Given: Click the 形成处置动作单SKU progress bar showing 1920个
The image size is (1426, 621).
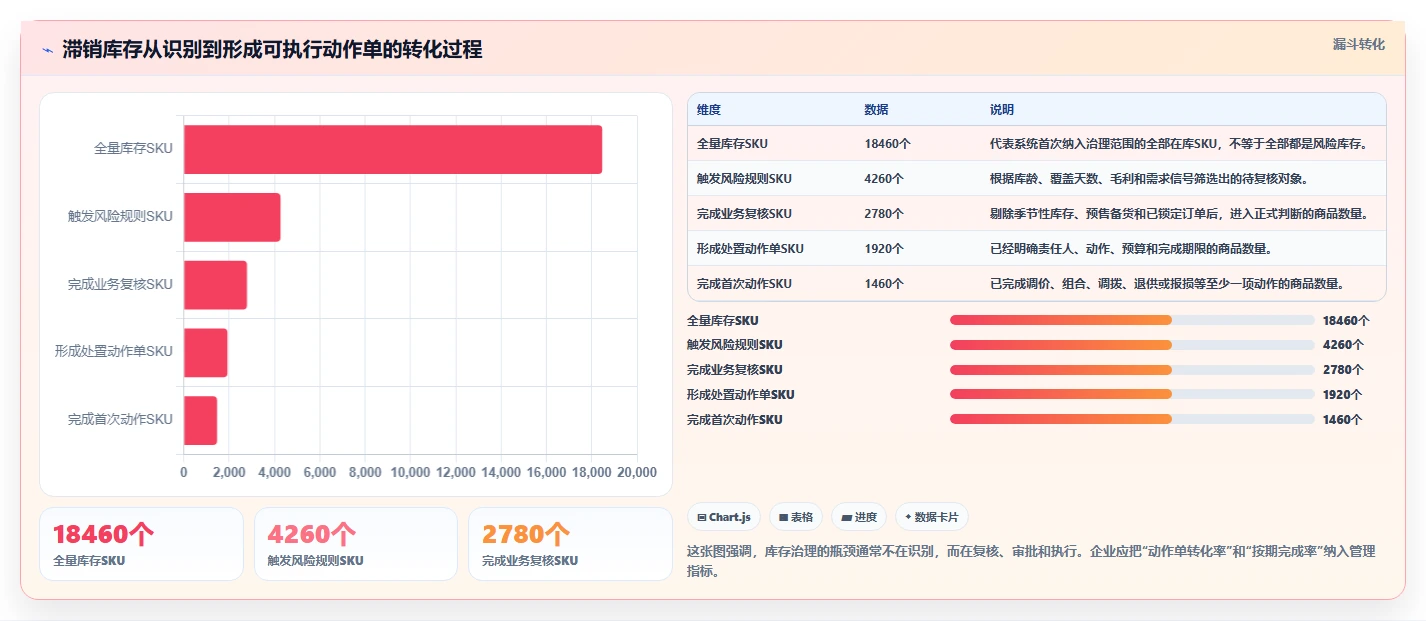Looking at the screenshot, I should pyautogui.click(x=1132, y=394).
